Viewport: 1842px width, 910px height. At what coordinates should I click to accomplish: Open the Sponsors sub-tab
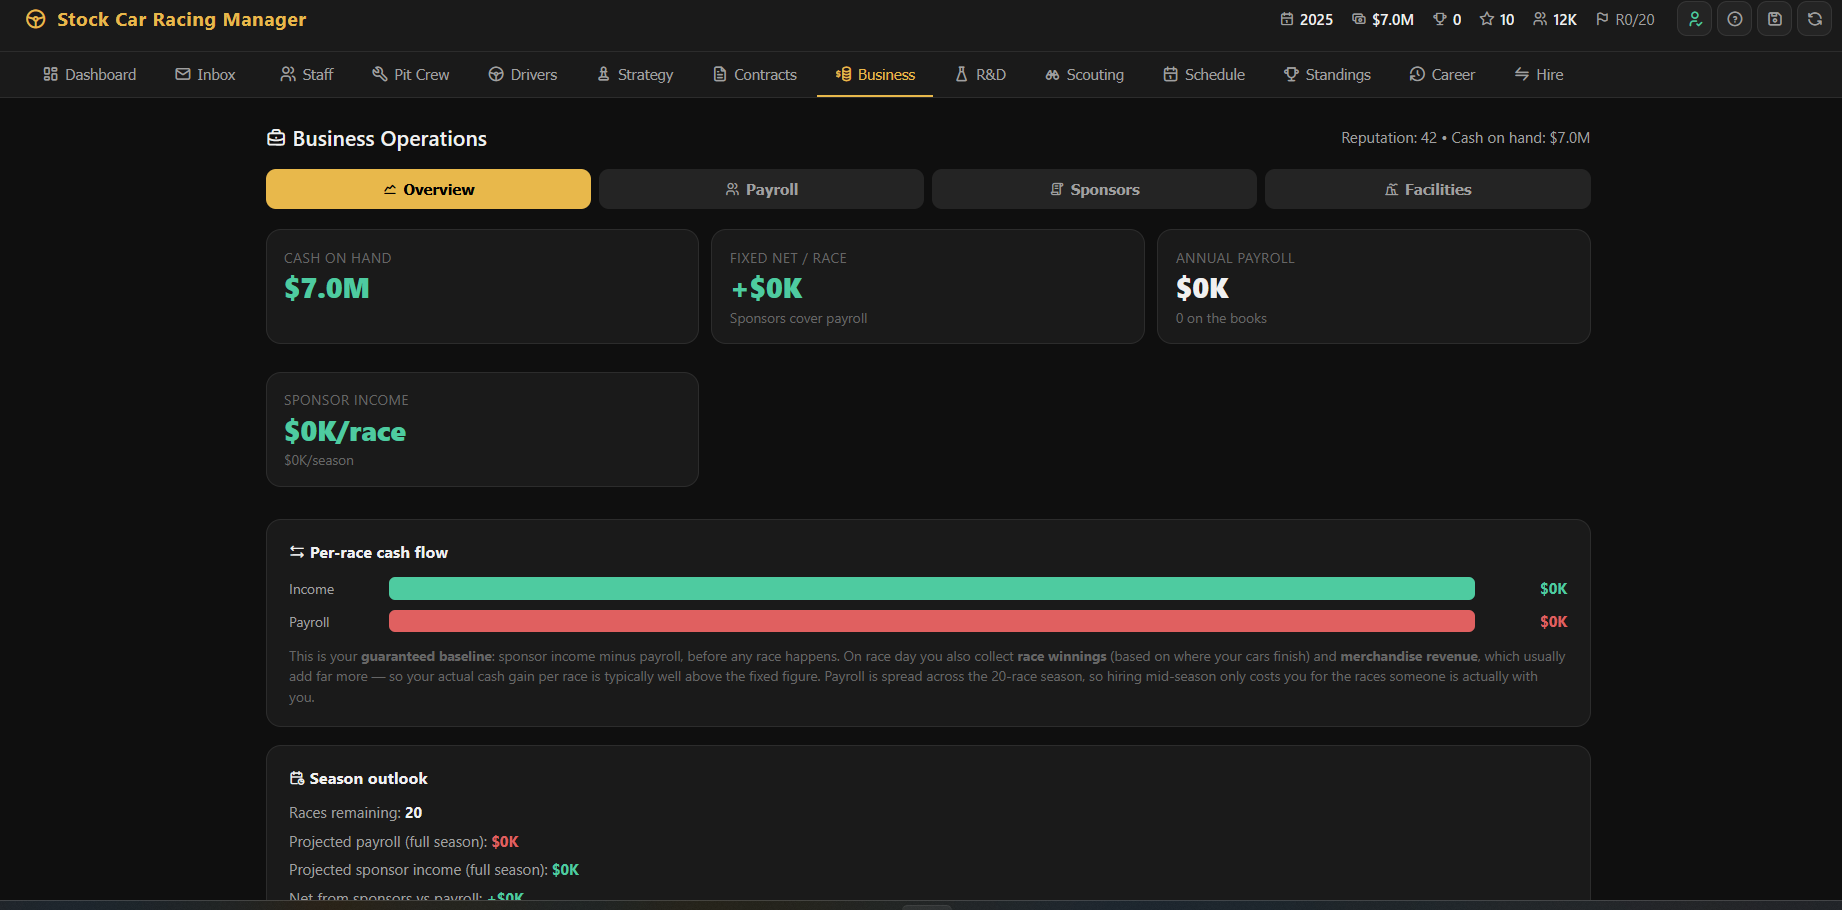click(x=1094, y=189)
